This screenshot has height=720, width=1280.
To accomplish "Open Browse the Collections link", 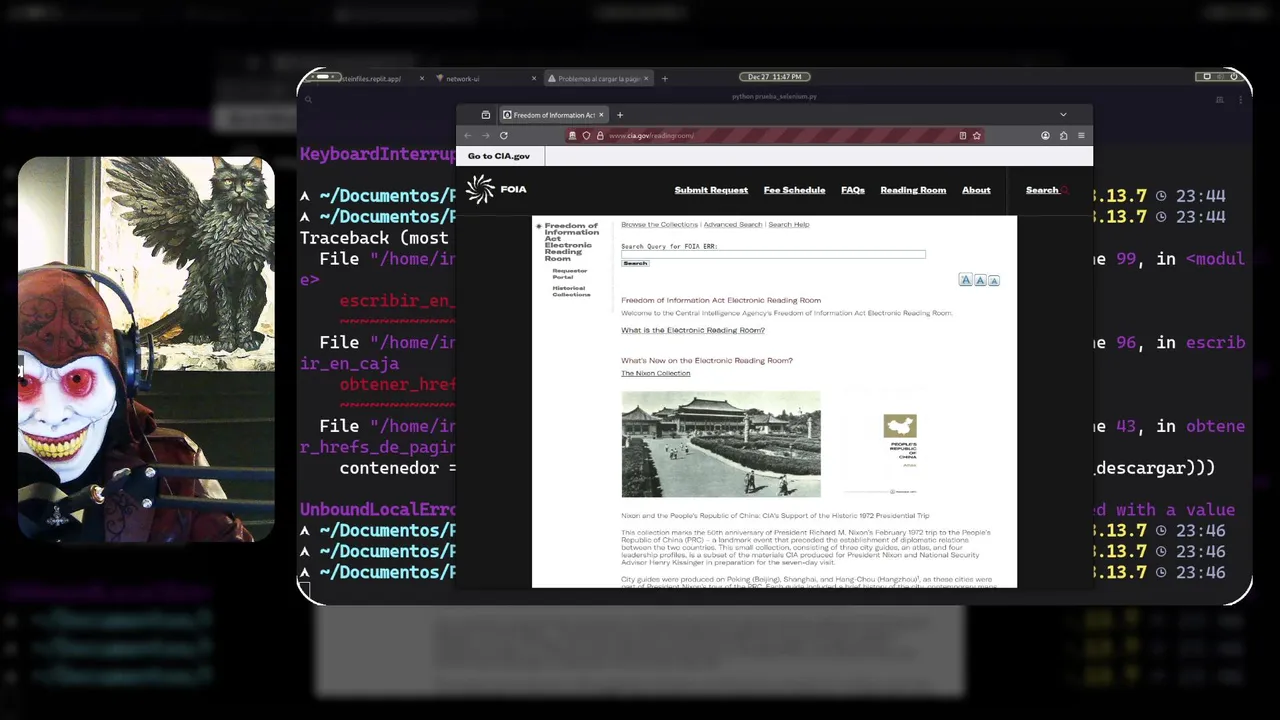I will coord(659,225).
